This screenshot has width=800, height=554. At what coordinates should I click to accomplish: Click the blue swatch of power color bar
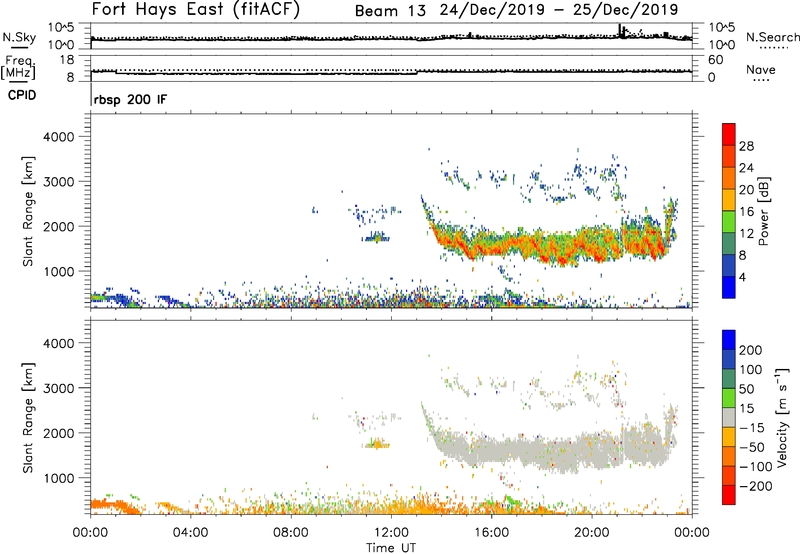coord(729,287)
